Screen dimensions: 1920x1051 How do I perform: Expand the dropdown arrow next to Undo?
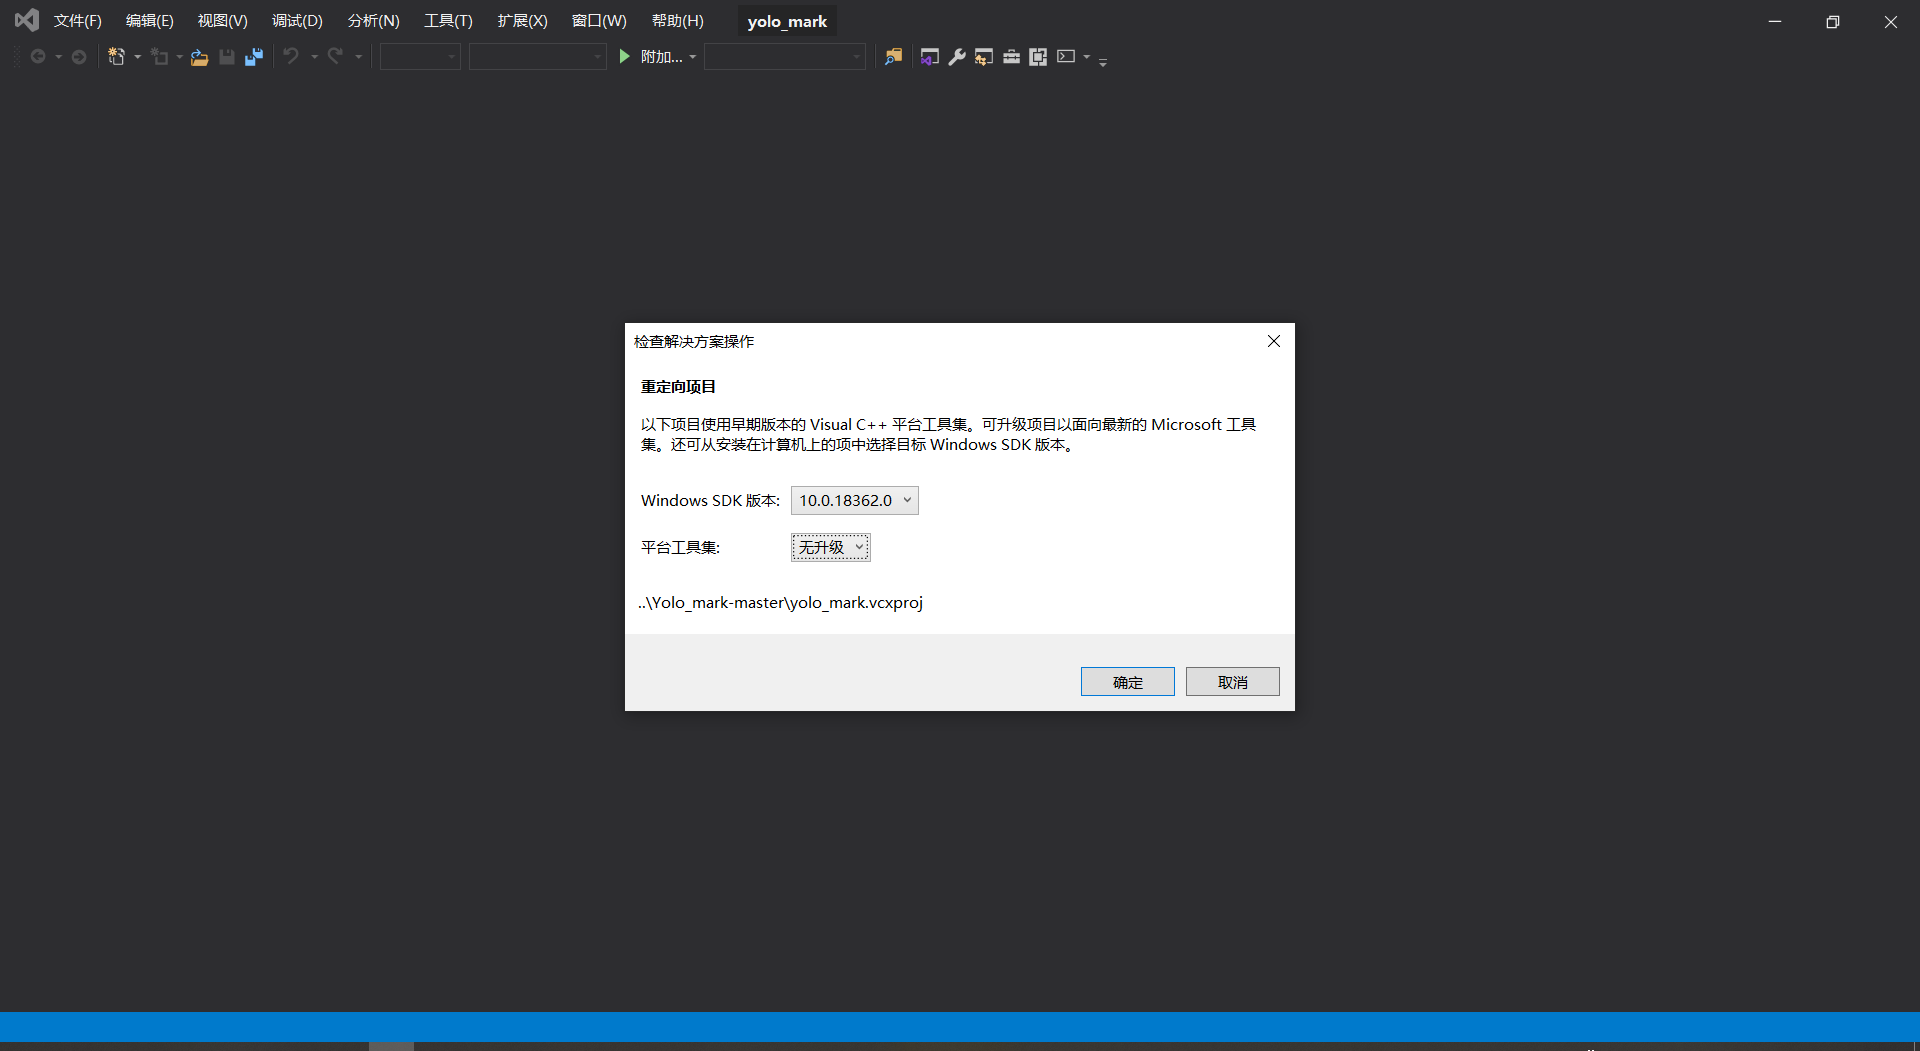click(x=313, y=57)
